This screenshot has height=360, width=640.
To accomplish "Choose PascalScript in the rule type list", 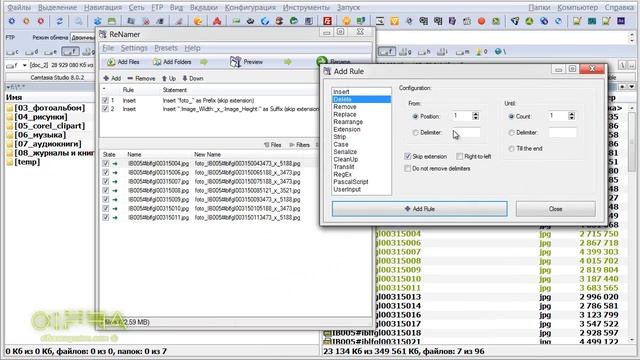I will point(351,182).
